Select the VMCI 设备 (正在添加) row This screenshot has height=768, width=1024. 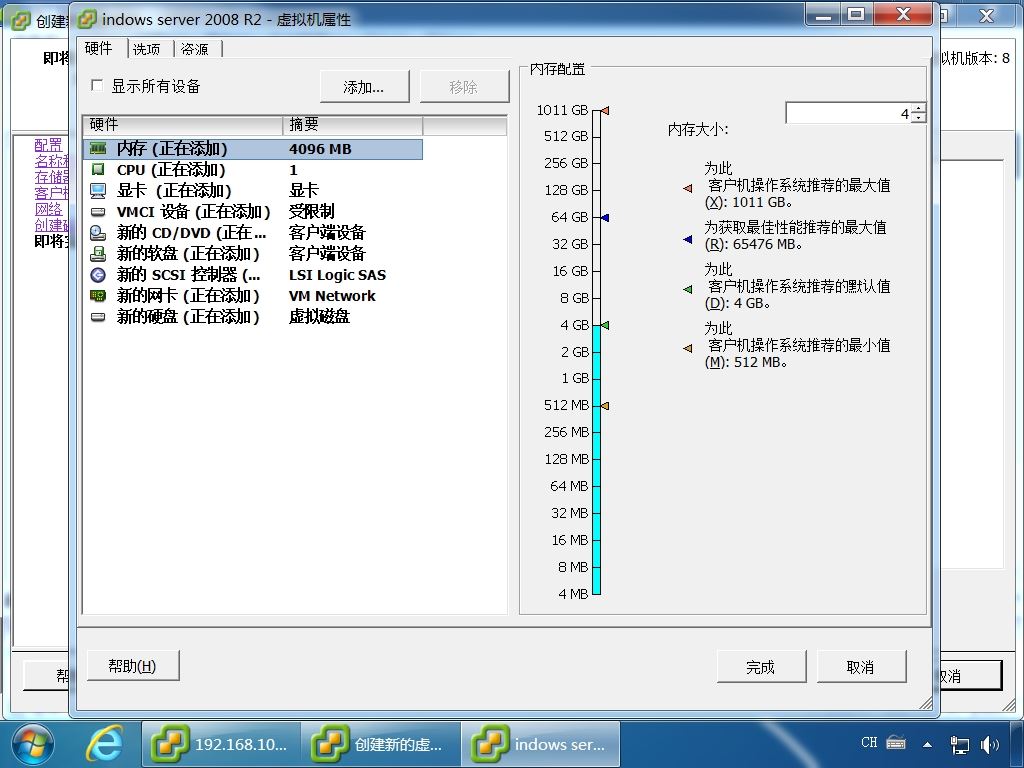[253, 212]
